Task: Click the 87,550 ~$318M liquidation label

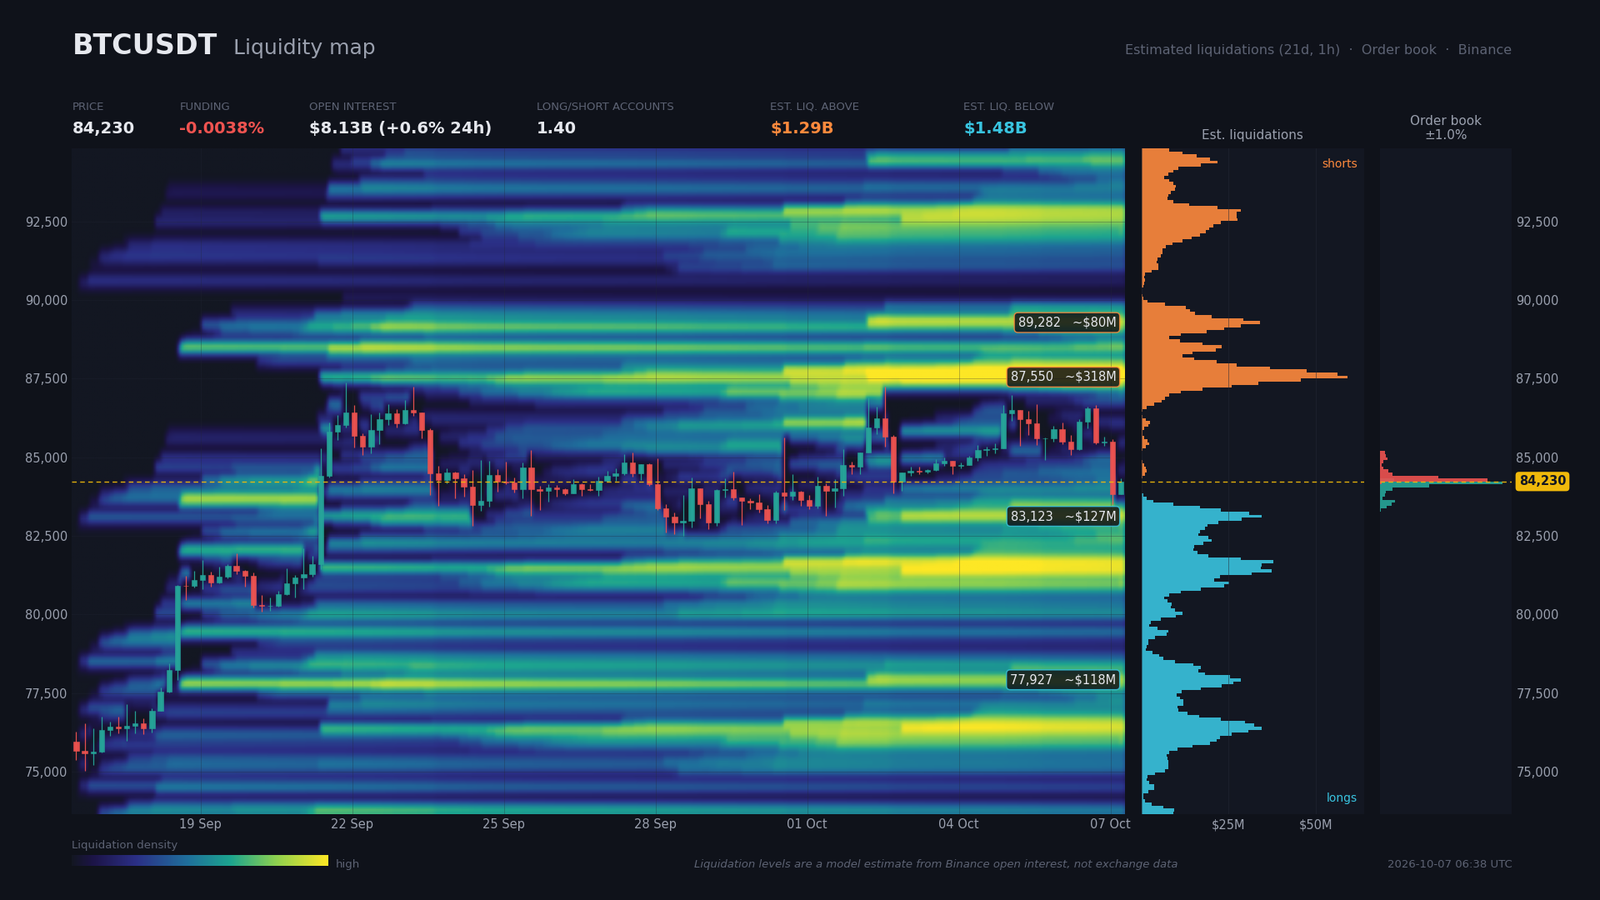Action: click(x=1063, y=377)
